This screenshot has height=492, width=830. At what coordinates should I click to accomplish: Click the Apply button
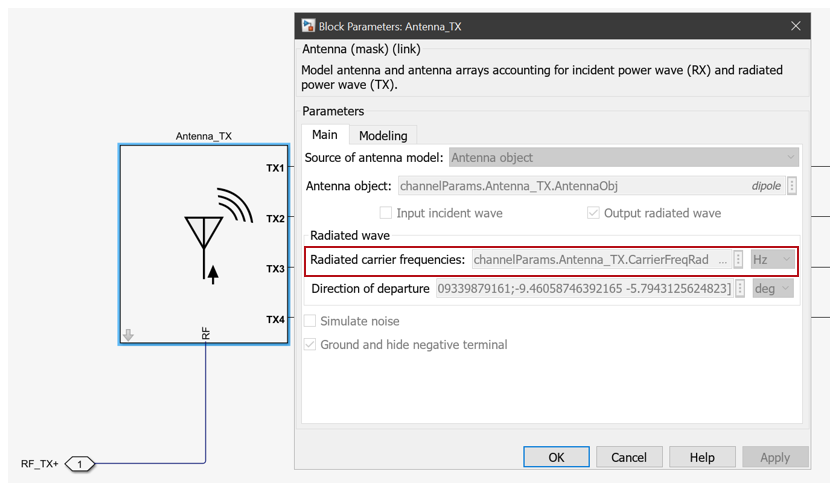coord(775,457)
